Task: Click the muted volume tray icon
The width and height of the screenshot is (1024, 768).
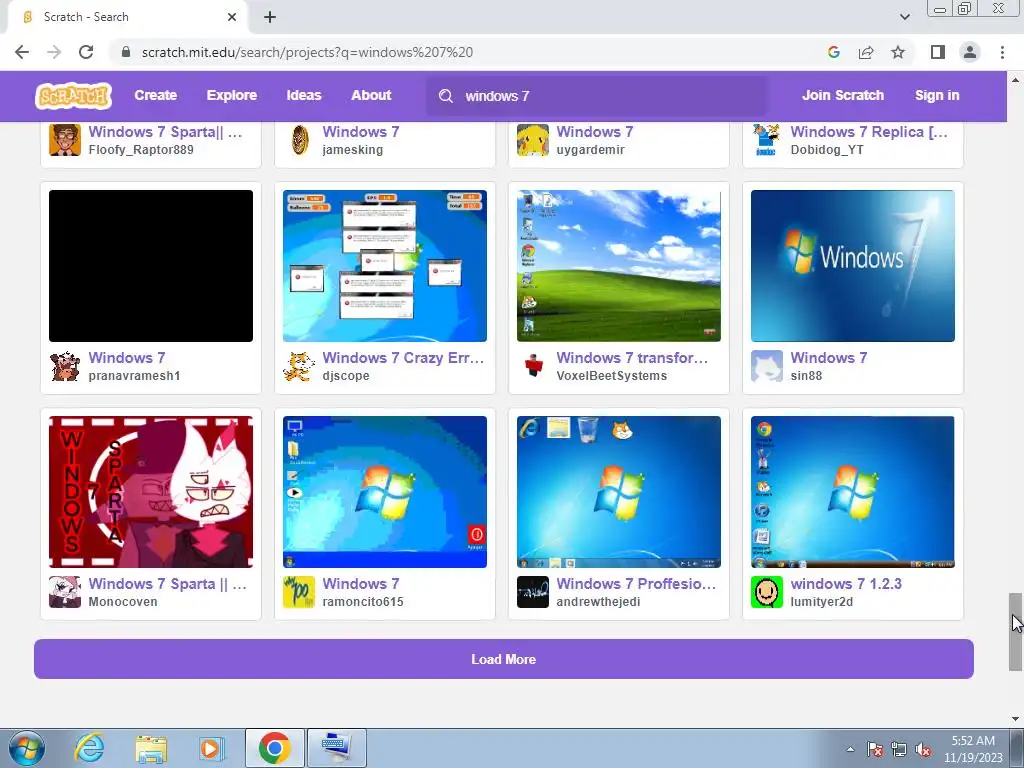Action: pos(923,750)
